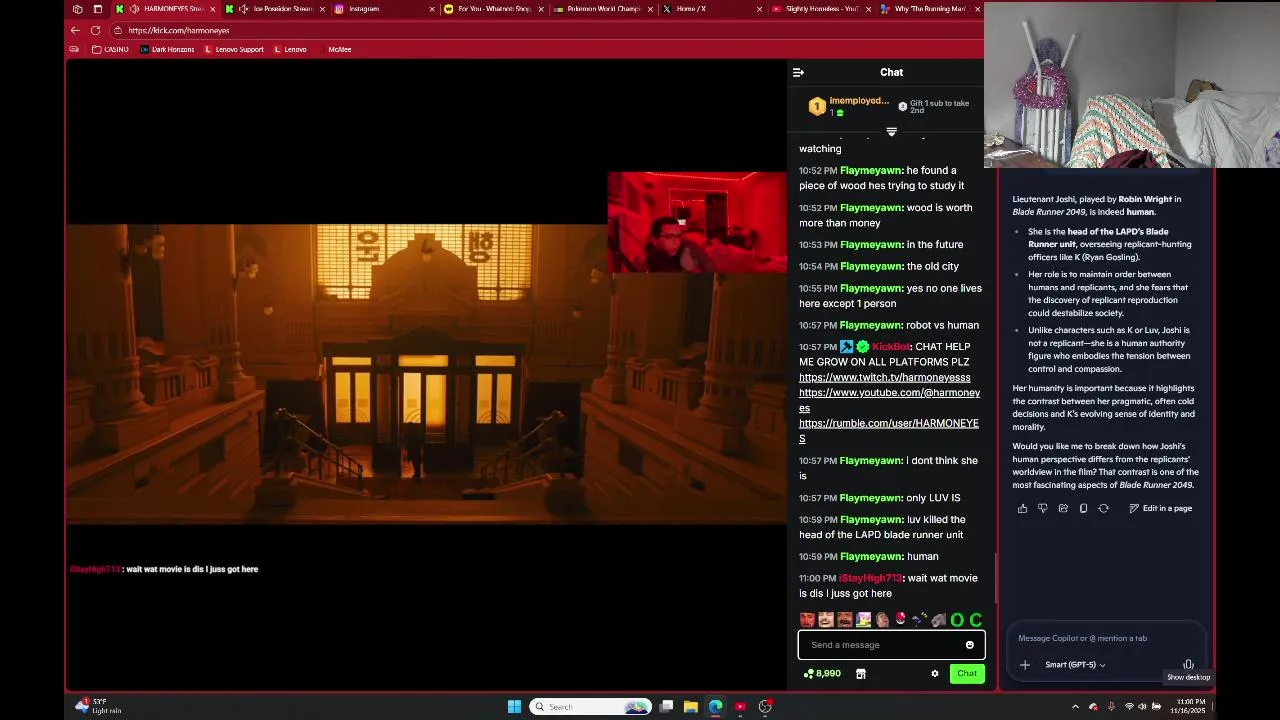Open the browser workspaces icon
Image resolution: width=1280 pixels, height=720 pixels.
click(x=78, y=9)
